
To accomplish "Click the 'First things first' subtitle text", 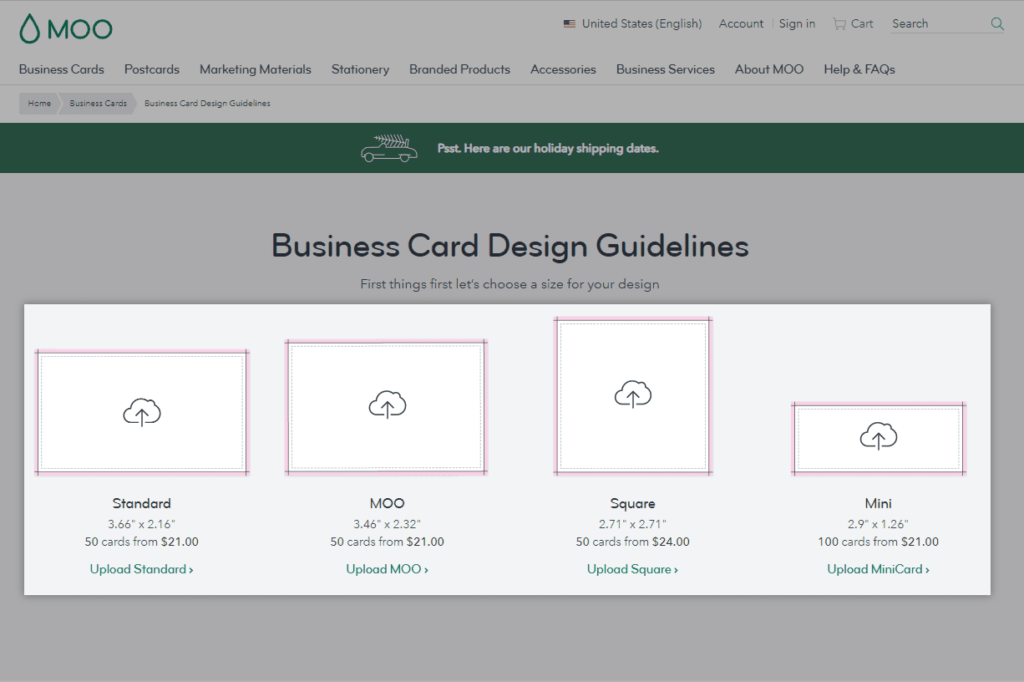I will (x=510, y=284).
